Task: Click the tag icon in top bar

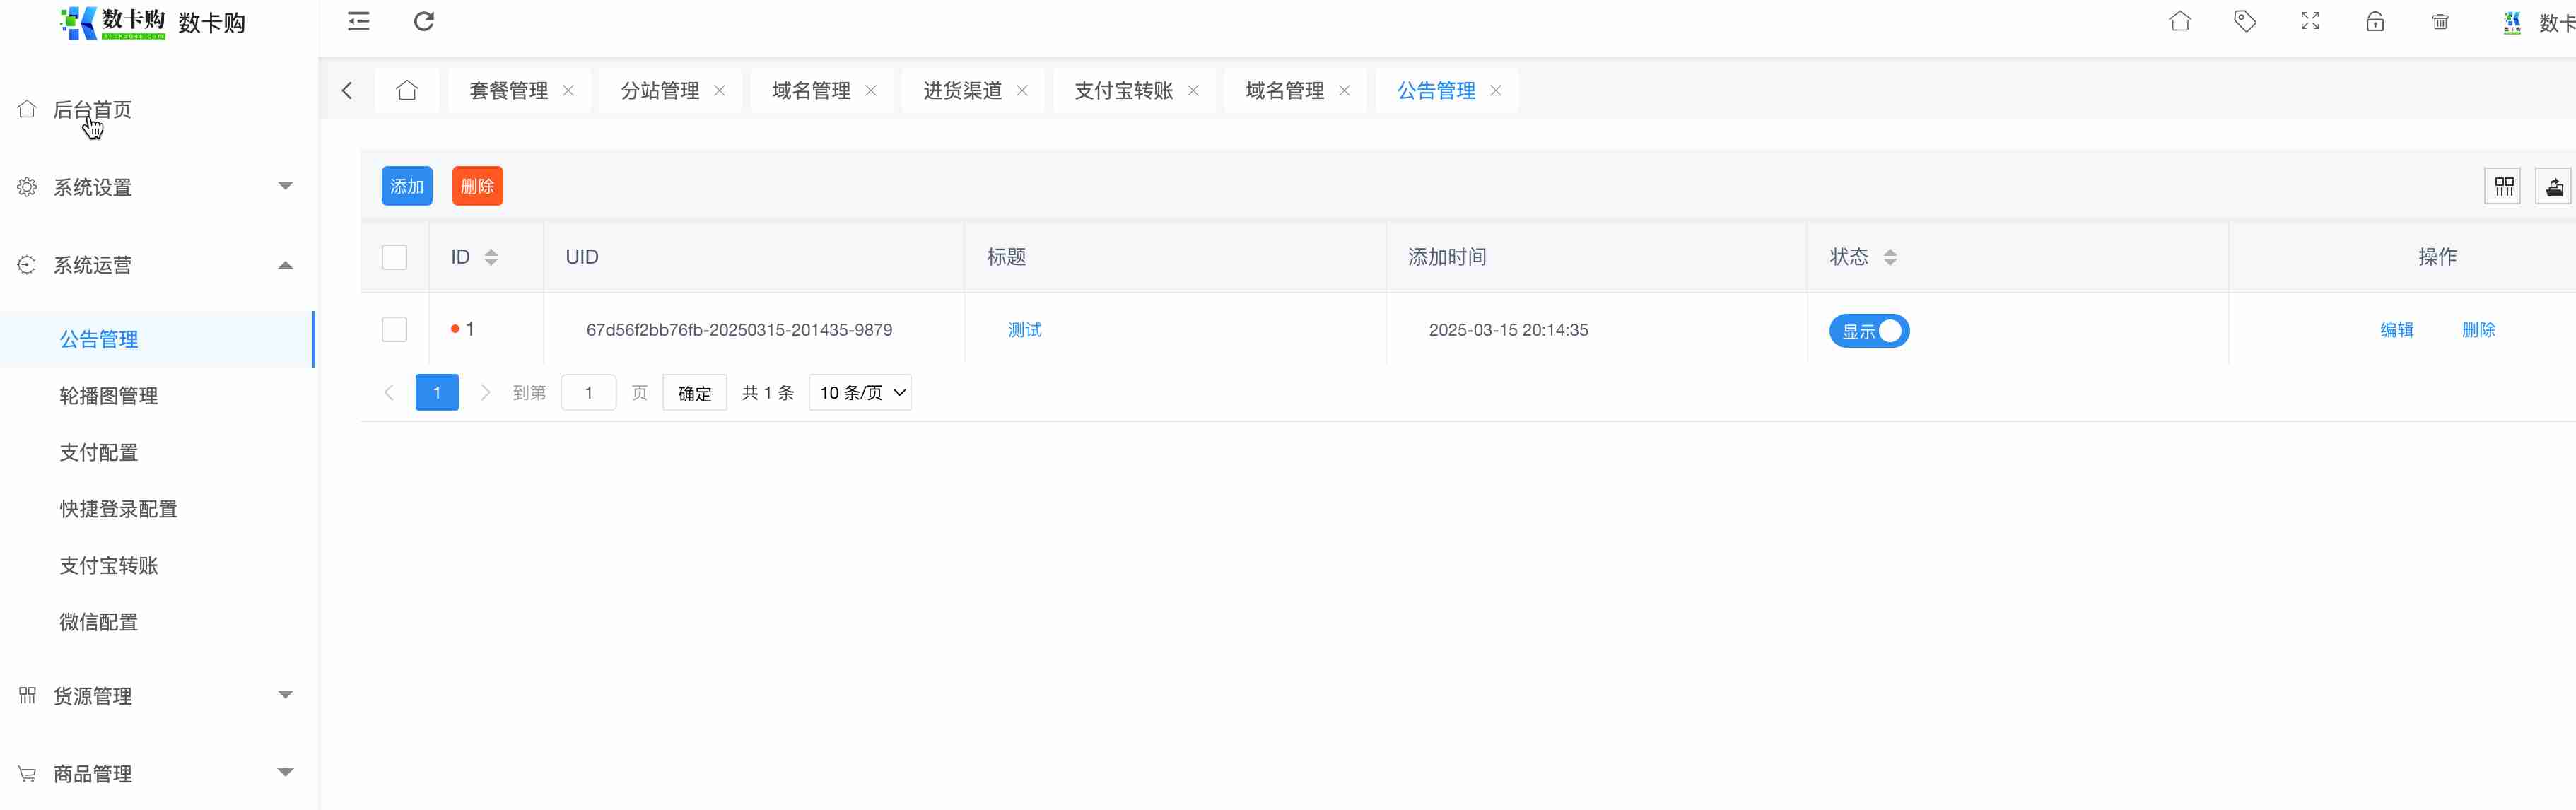Action: pyautogui.click(x=2245, y=21)
